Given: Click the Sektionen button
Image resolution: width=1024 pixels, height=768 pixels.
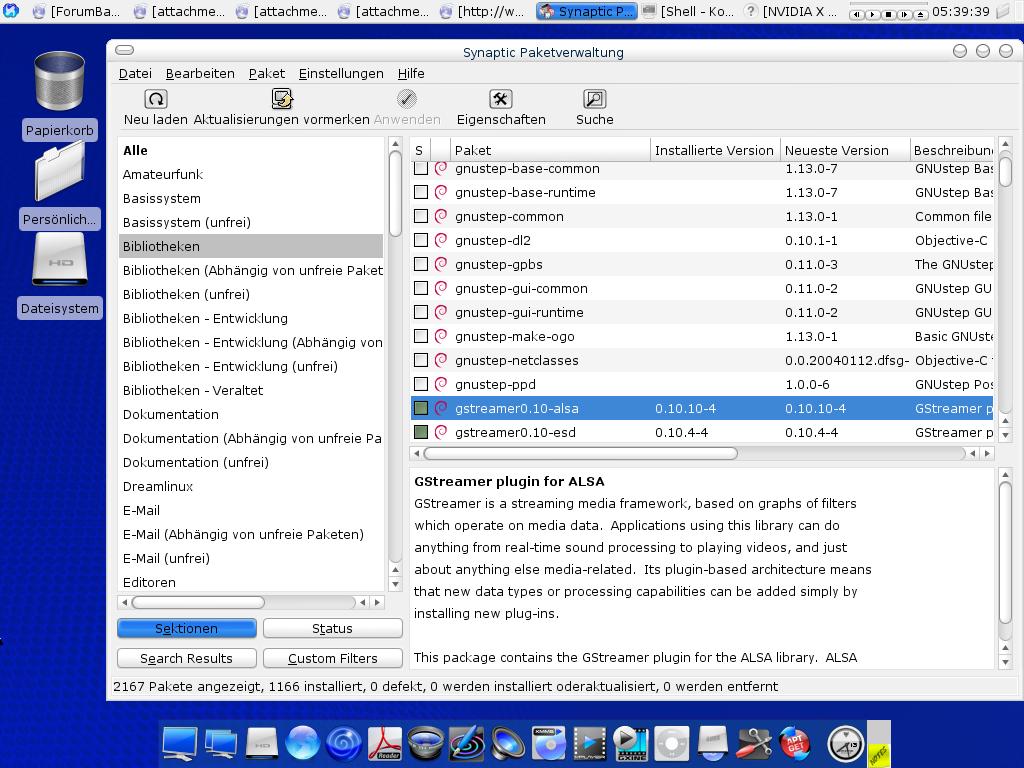Looking at the screenshot, I should [187, 628].
